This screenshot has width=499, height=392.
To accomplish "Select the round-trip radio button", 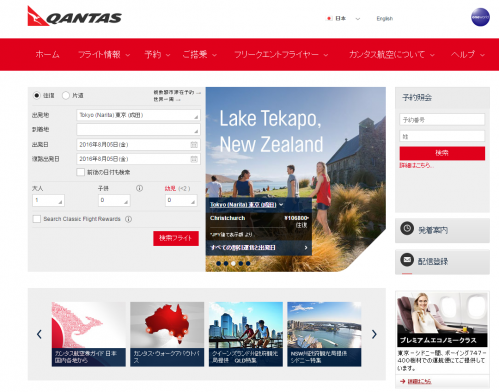I will click(x=36, y=95).
